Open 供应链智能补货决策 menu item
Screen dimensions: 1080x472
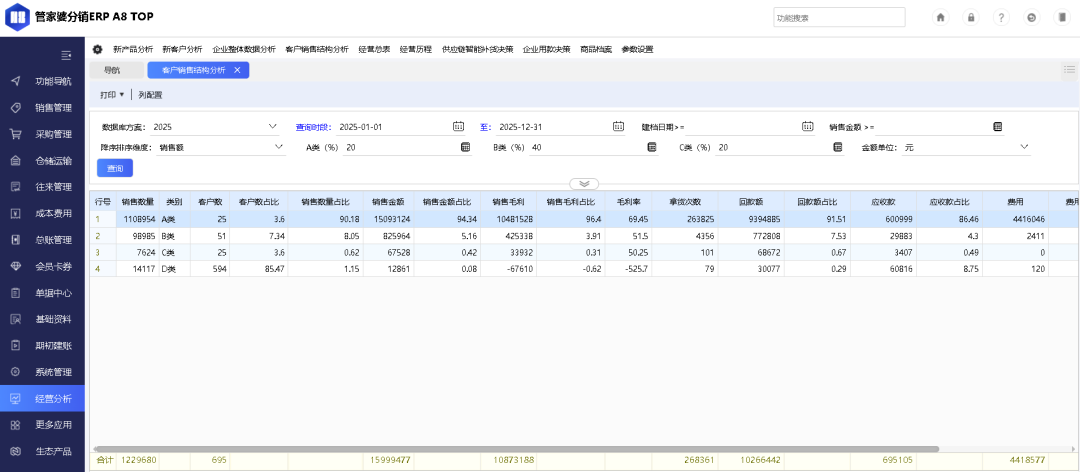477,50
